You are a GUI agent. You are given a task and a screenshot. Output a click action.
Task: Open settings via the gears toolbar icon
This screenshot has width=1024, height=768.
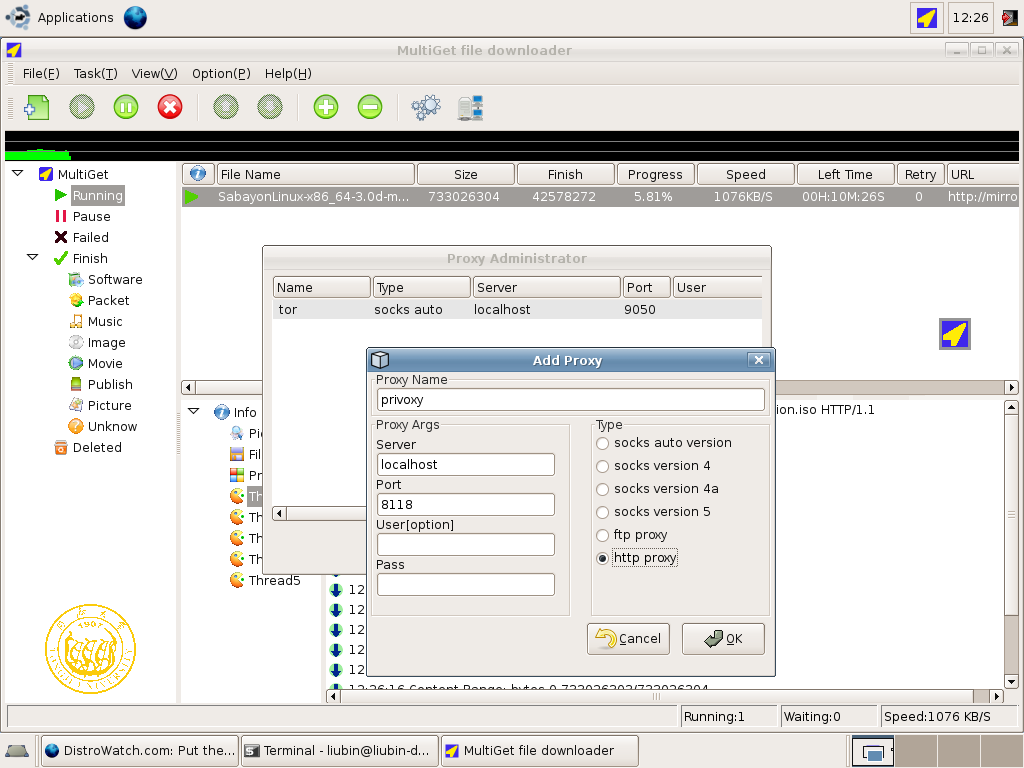[426, 107]
